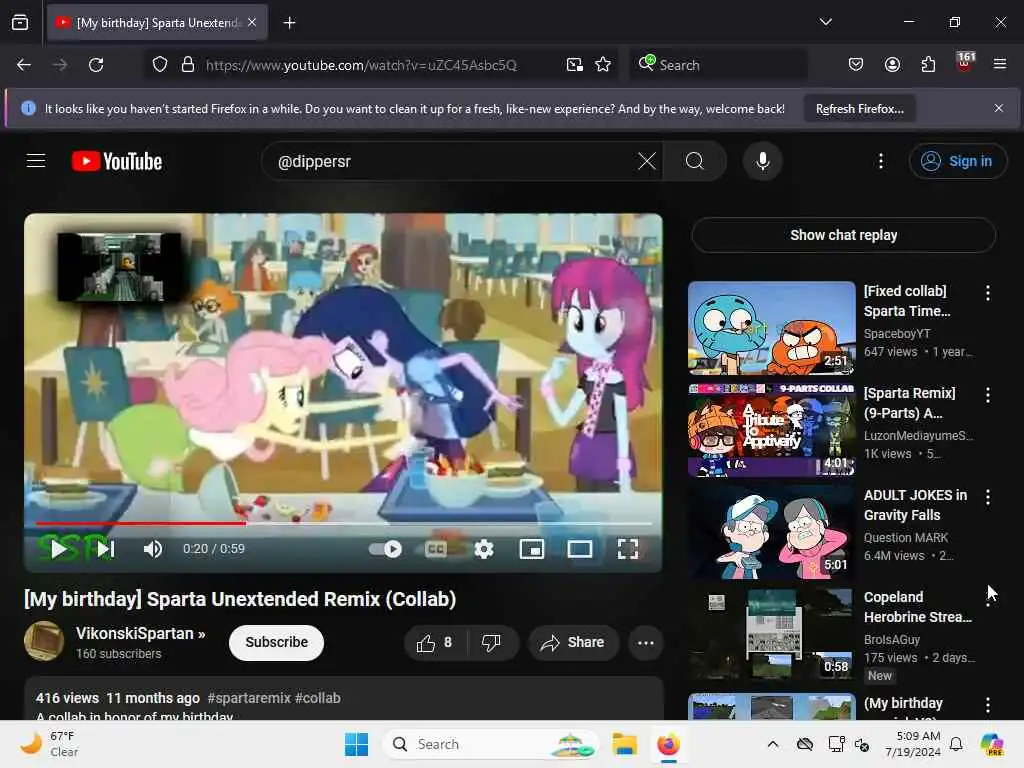Open tracking protection shield icon
The width and height of the screenshot is (1024, 768).
160,65
